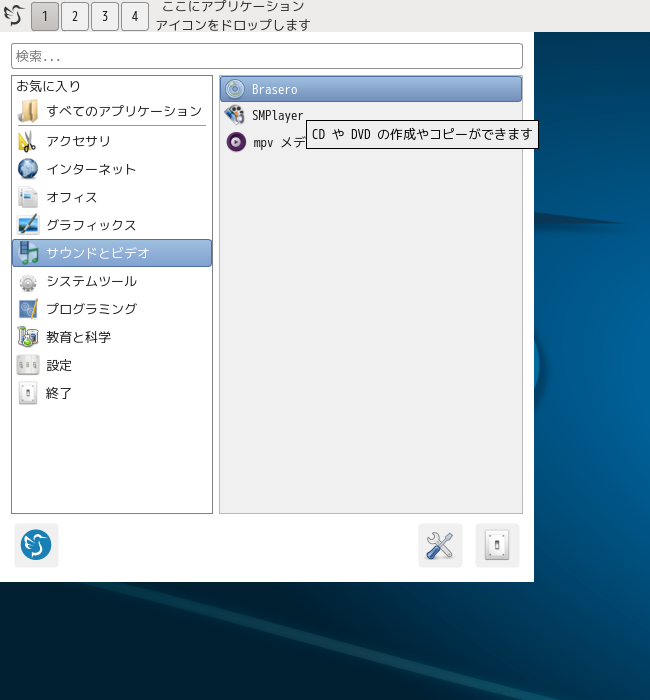The image size is (650, 700).
Task: Select the サウンドとビデオ category label
Action: (x=98, y=253)
